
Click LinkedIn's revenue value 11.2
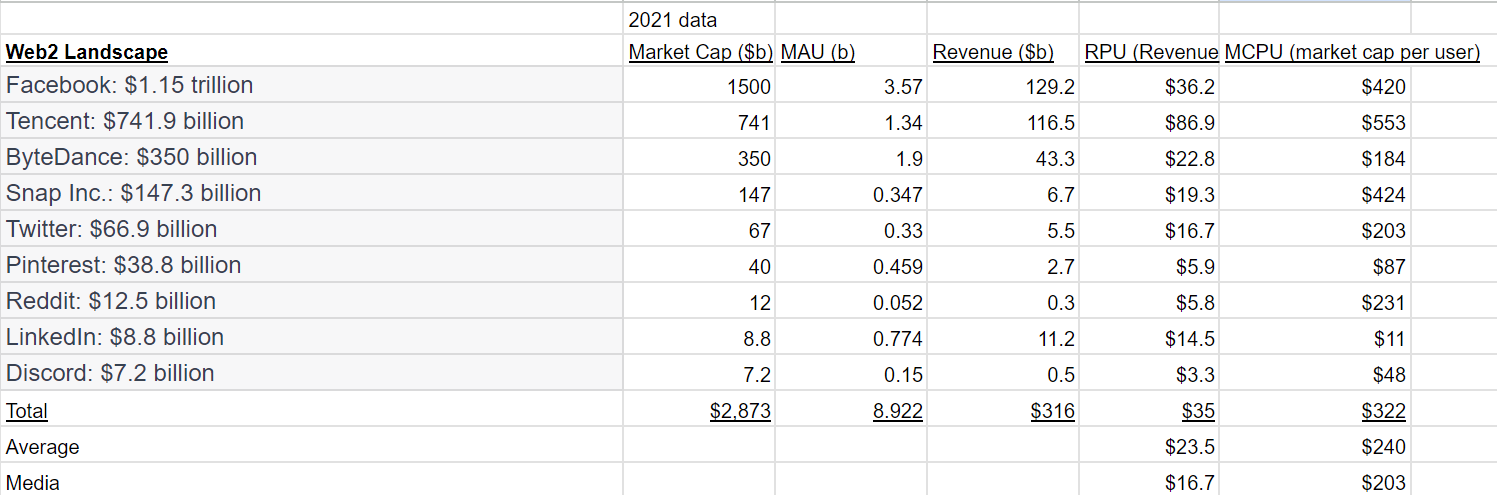coord(1058,339)
